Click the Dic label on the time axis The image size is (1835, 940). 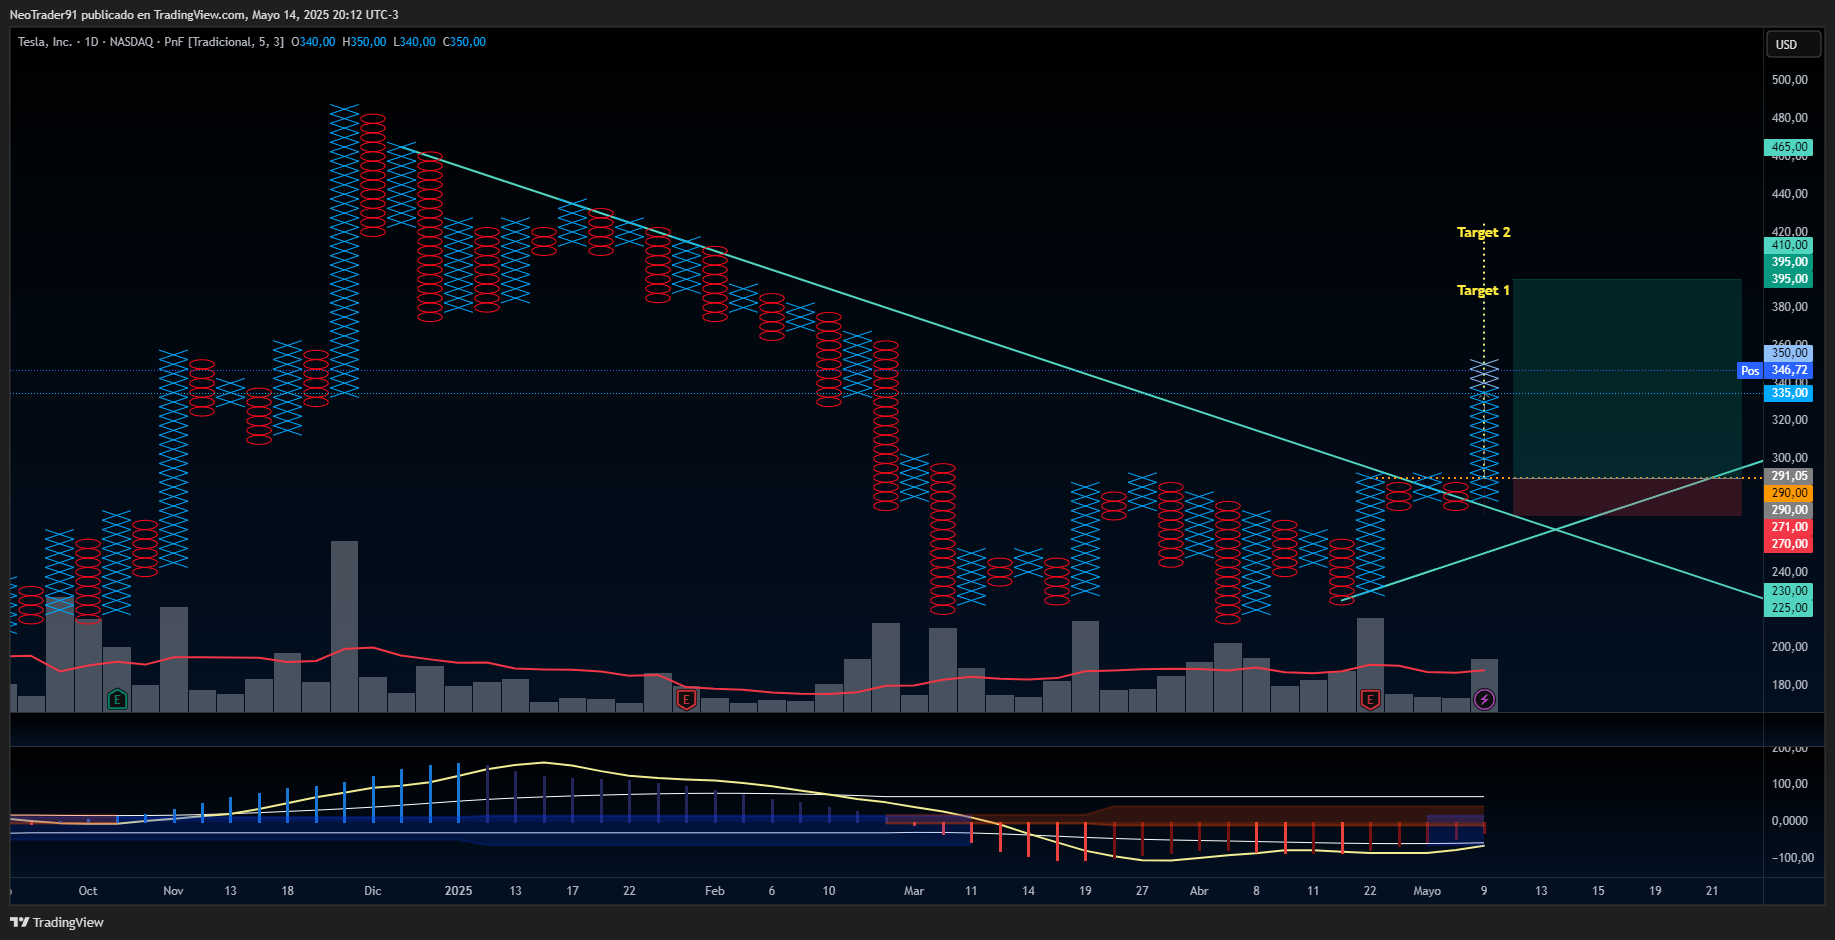[373, 891]
